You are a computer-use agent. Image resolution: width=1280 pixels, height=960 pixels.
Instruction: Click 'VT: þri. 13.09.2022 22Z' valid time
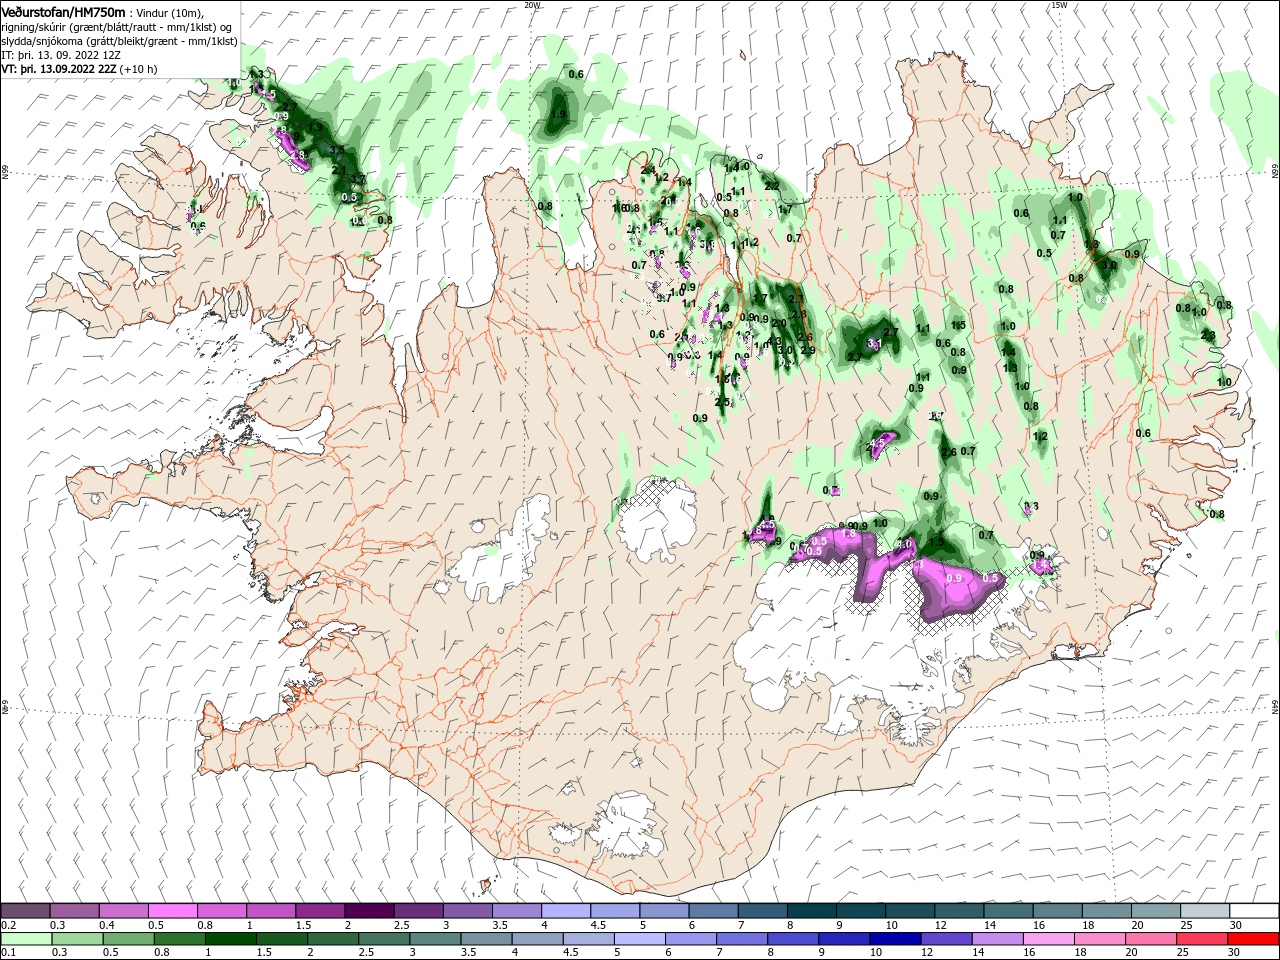[58, 70]
